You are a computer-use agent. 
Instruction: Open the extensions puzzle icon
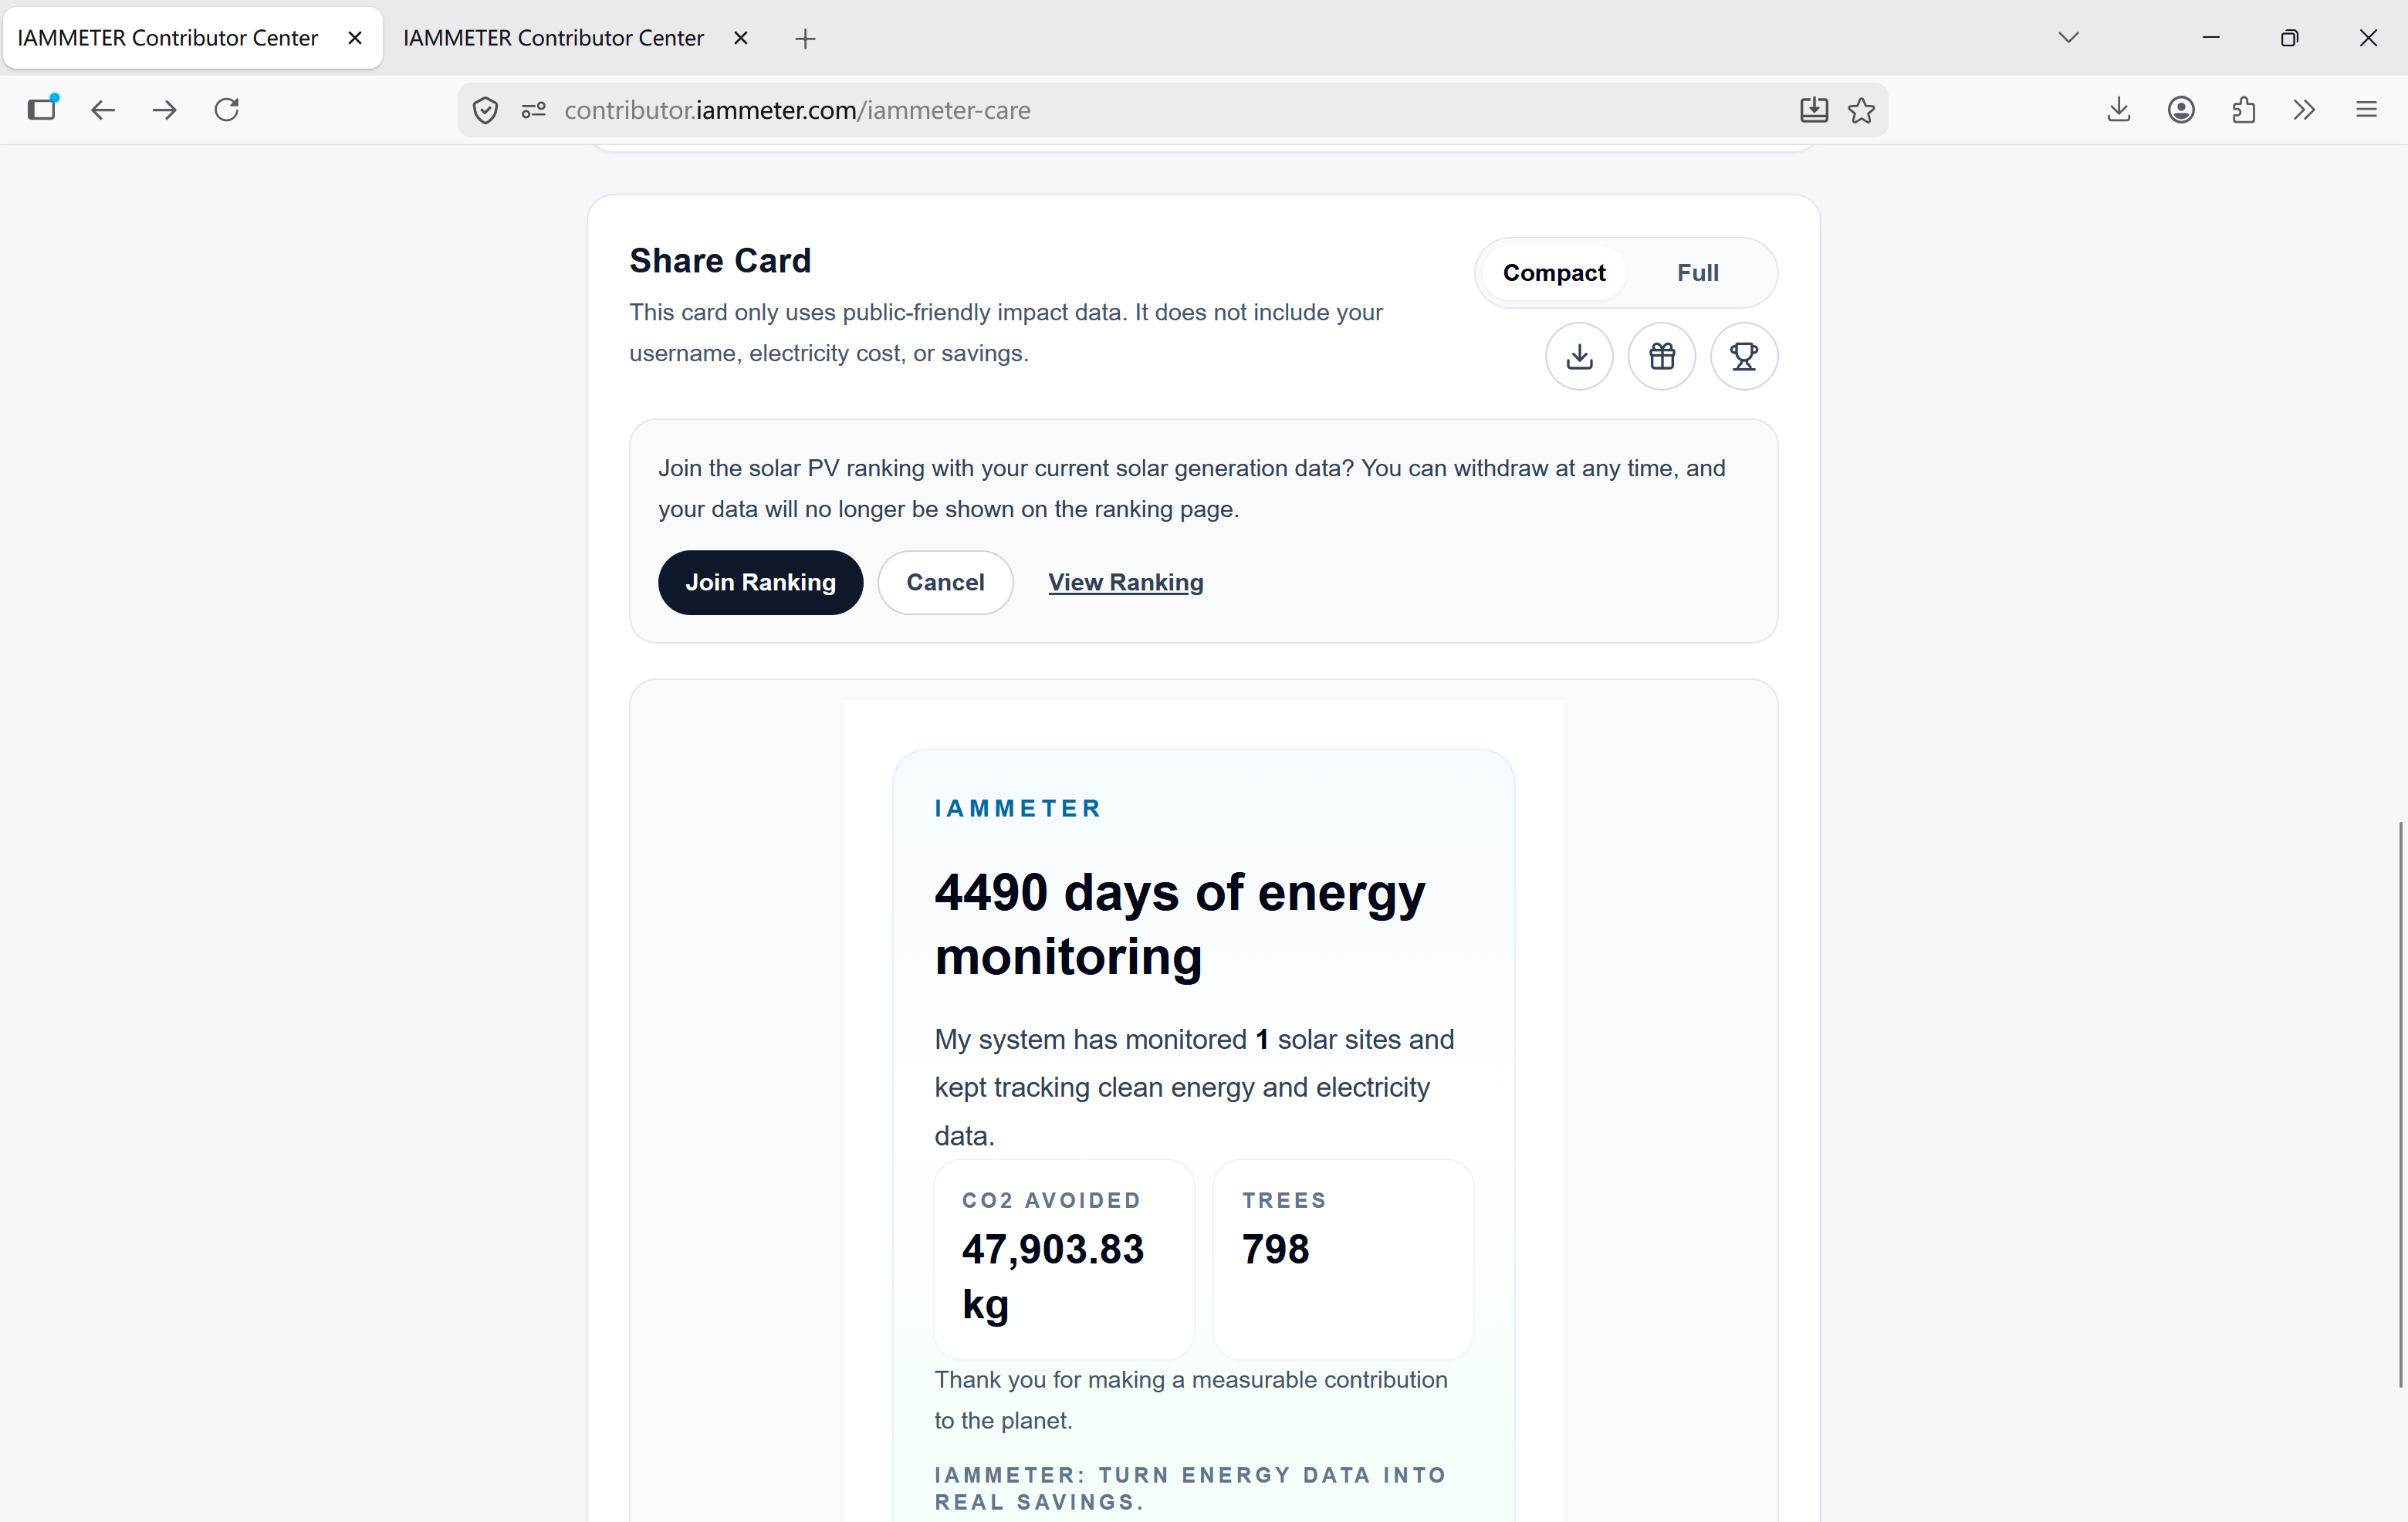pyautogui.click(x=2243, y=110)
